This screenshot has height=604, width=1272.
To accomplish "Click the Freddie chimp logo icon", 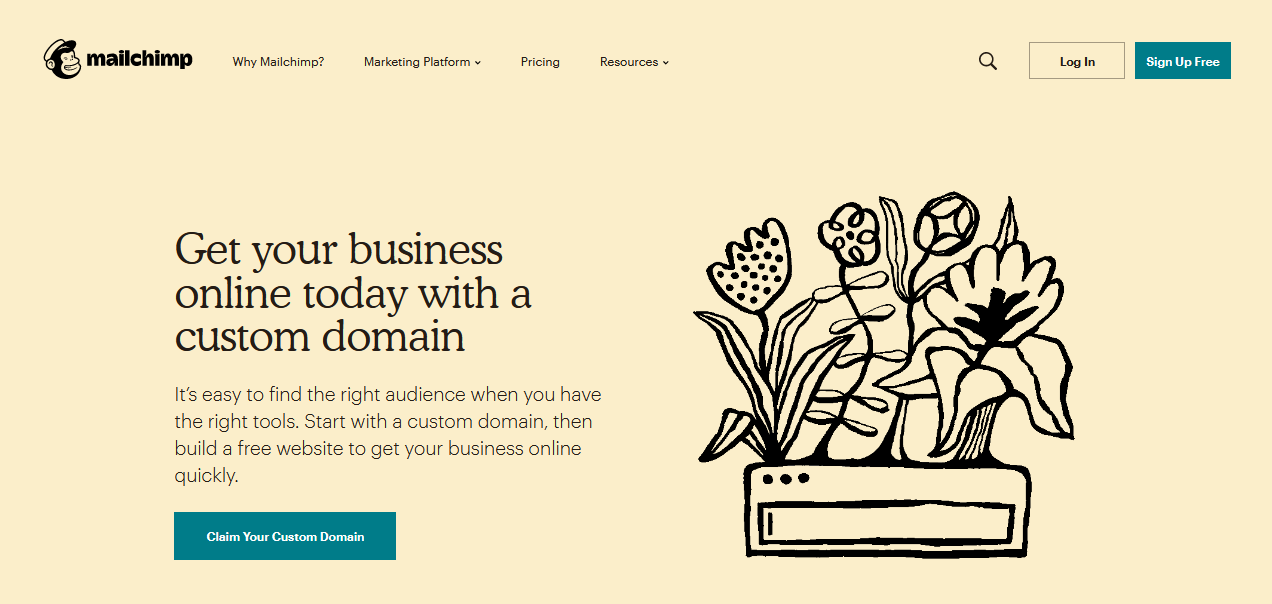I will tap(61, 60).
